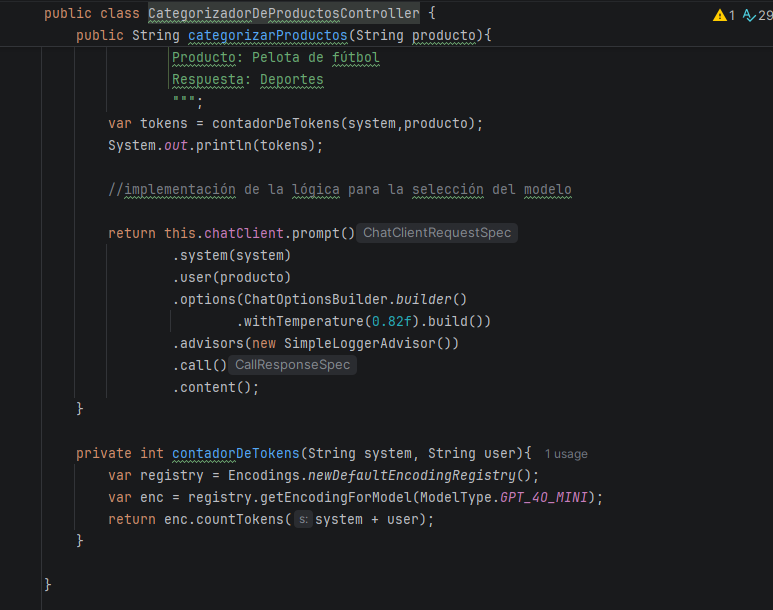Click the comment about selección del modelo
773x610 pixels.
click(340, 189)
